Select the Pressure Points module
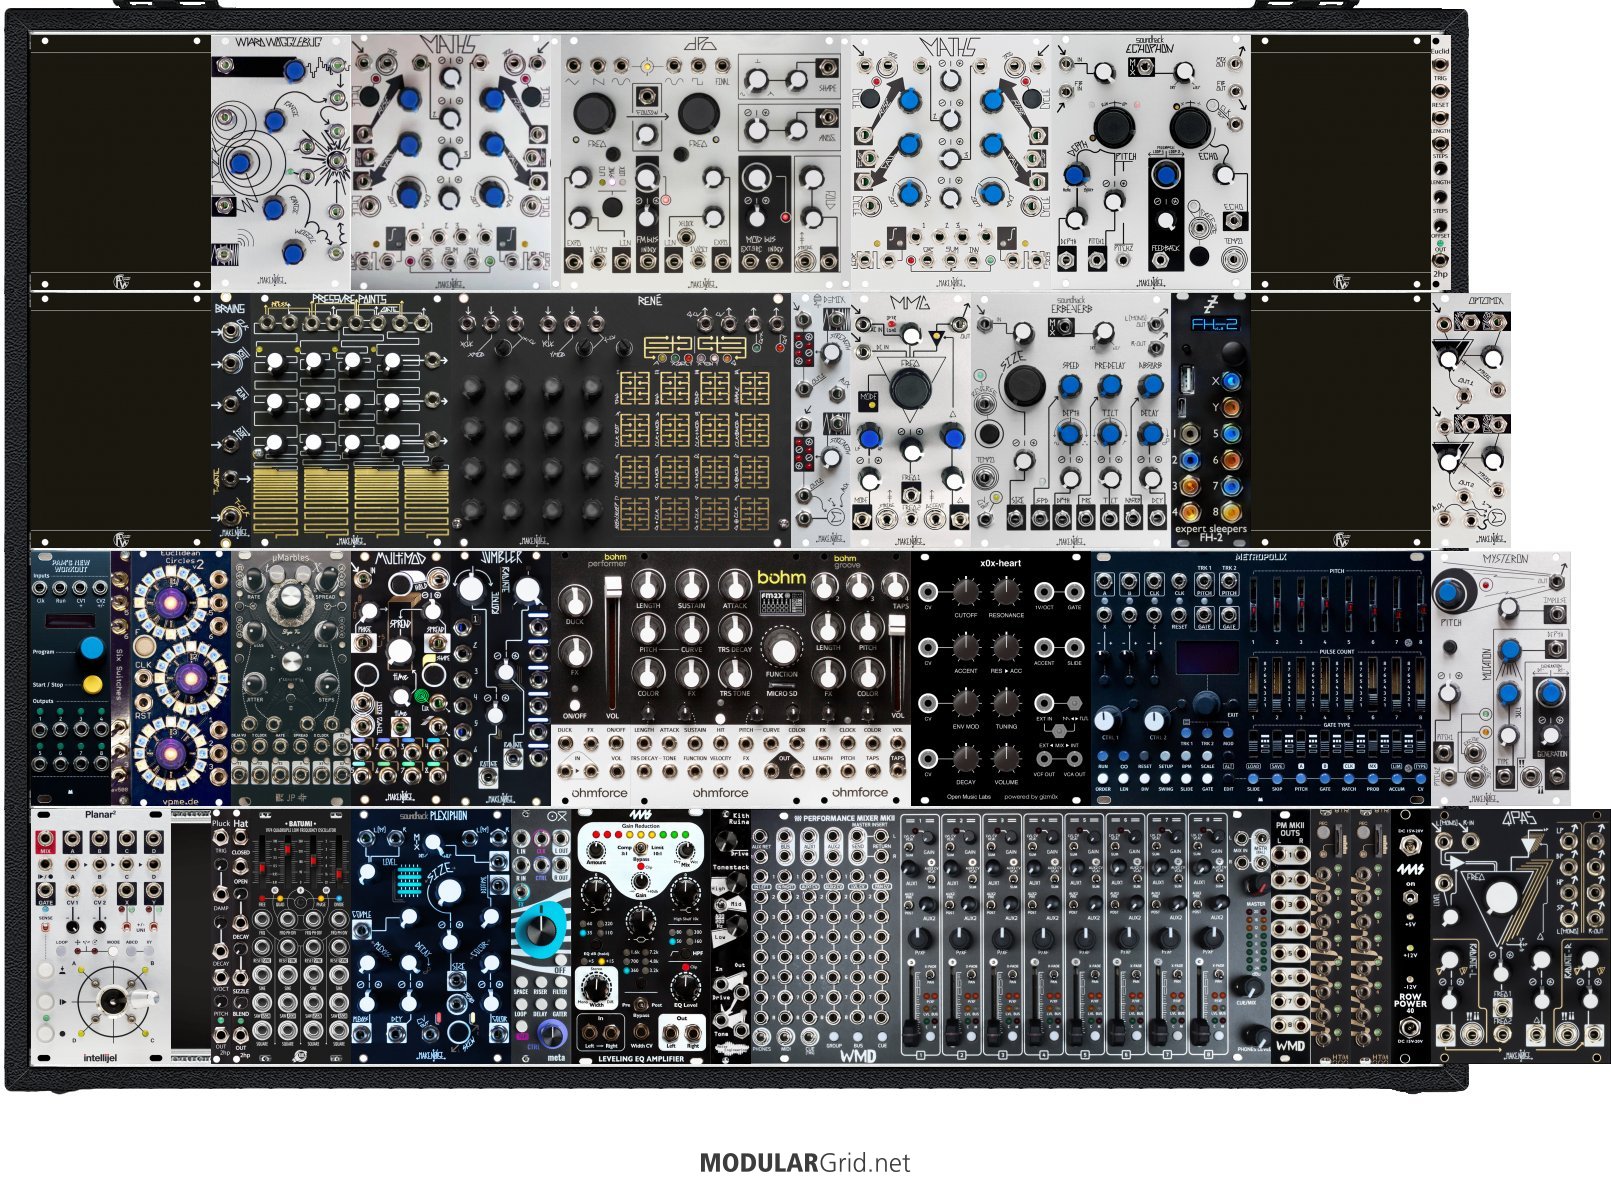 click(x=351, y=420)
